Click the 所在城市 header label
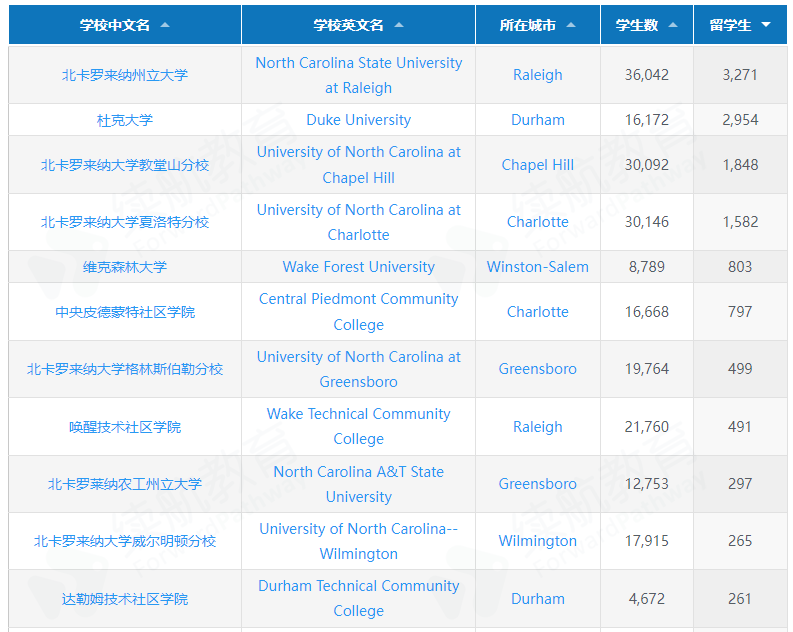 tap(528, 25)
